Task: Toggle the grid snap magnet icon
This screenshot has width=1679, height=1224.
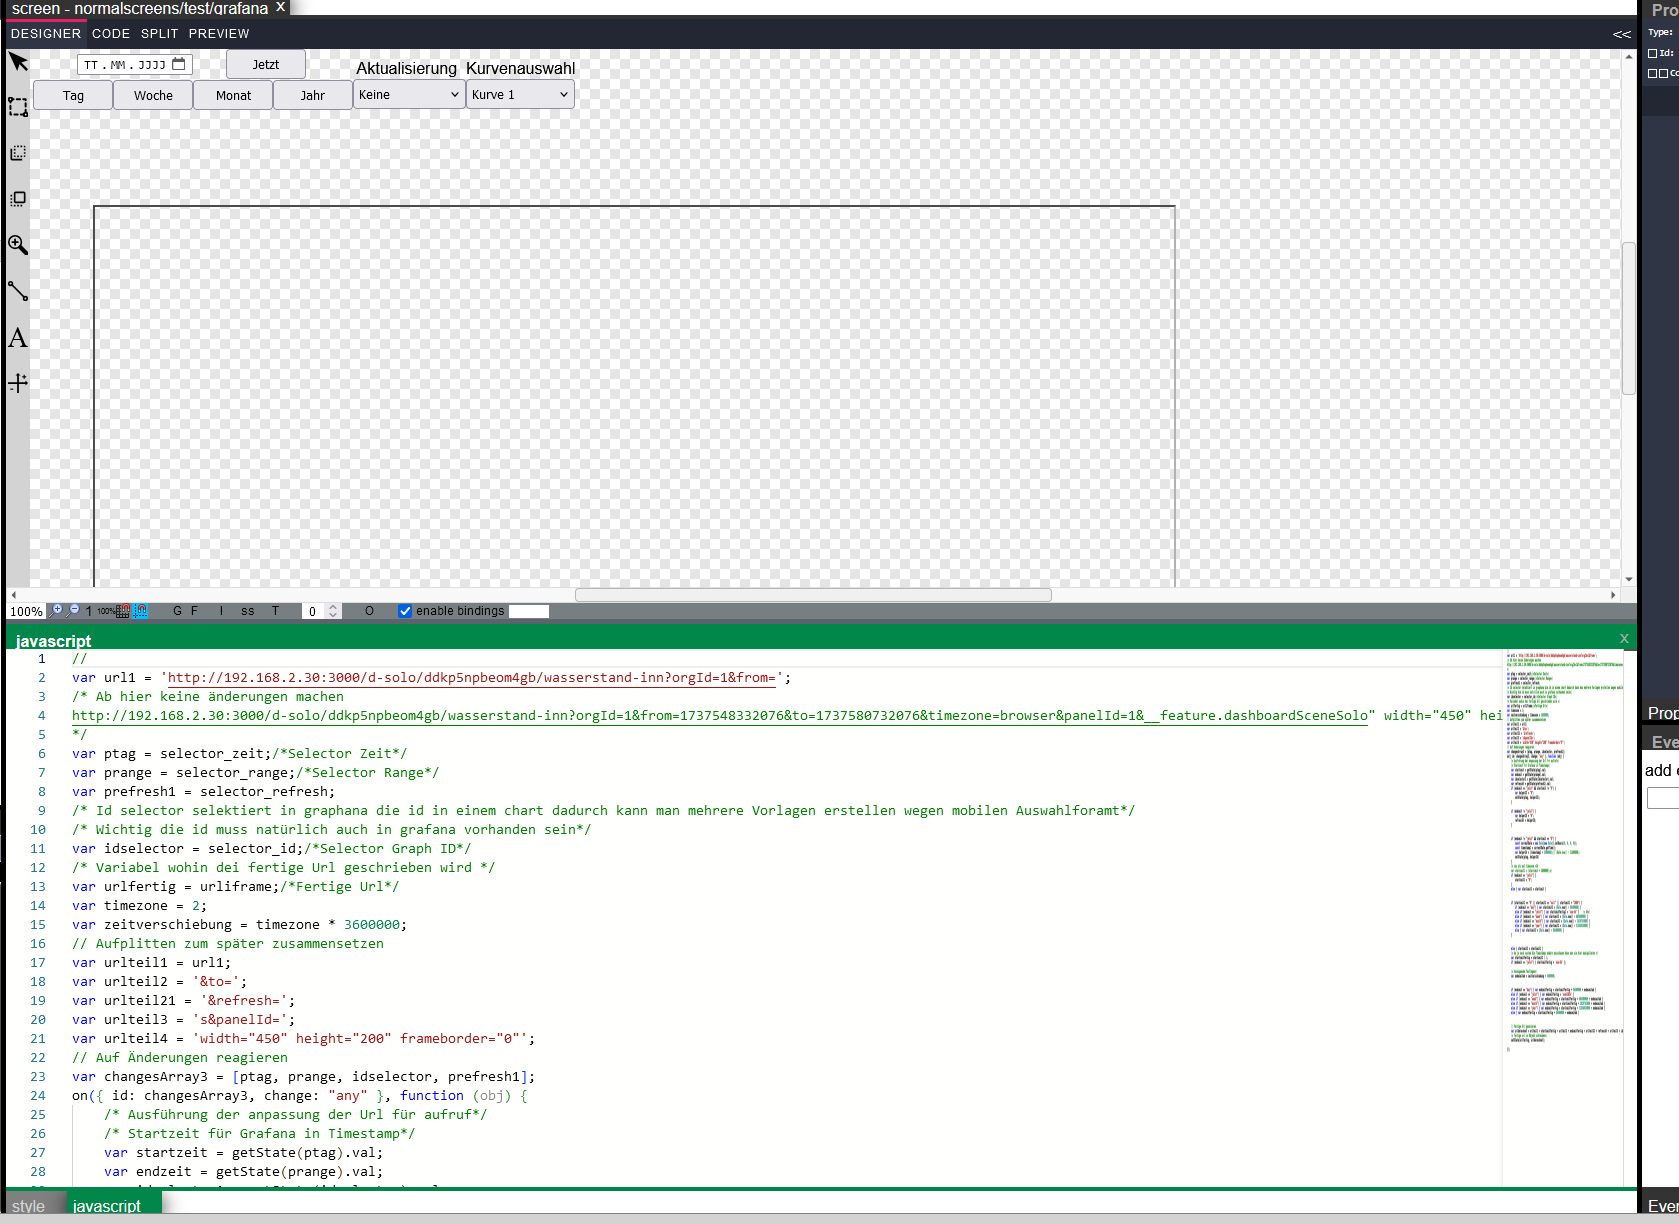Action: 123,611
